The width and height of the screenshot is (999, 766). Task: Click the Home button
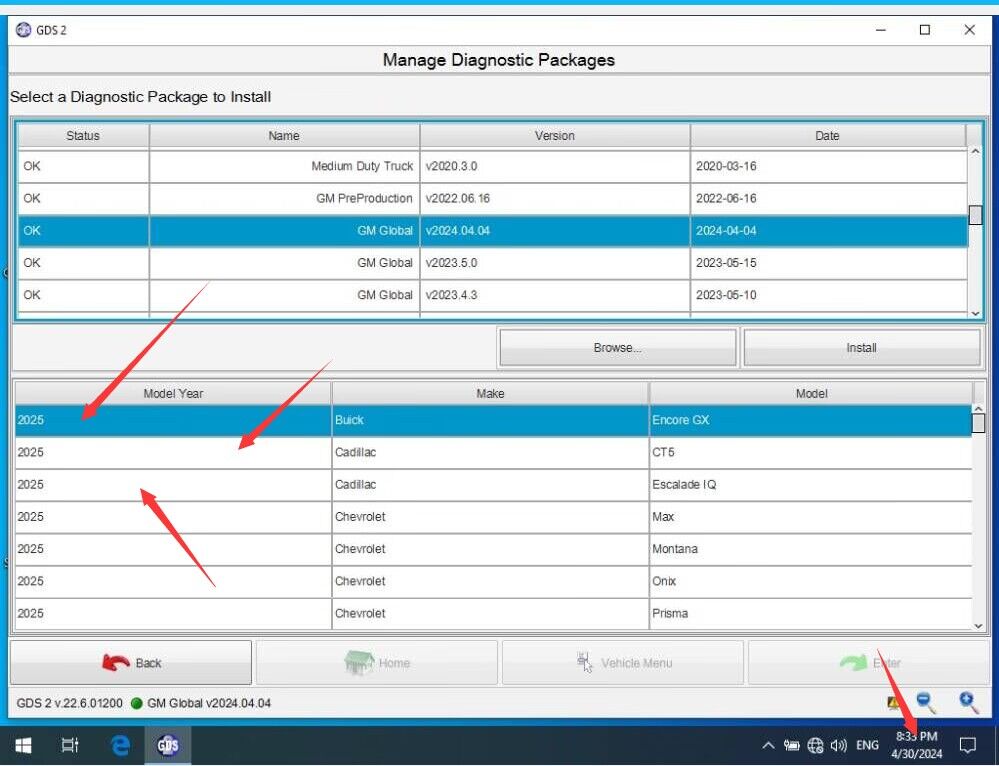377,663
